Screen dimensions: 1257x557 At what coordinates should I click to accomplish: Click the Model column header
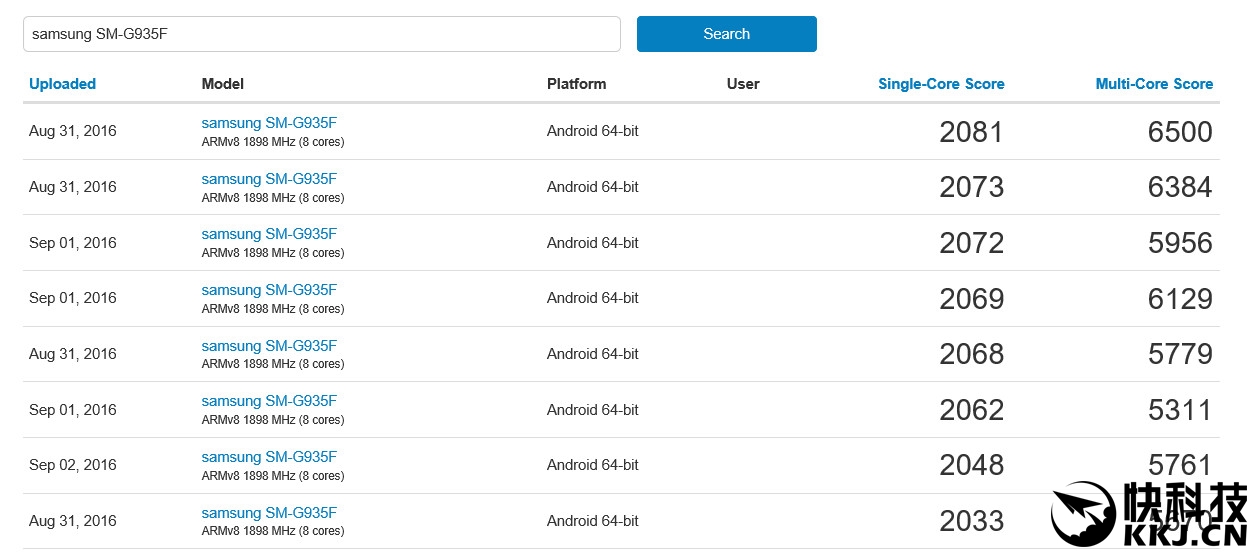(x=222, y=84)
